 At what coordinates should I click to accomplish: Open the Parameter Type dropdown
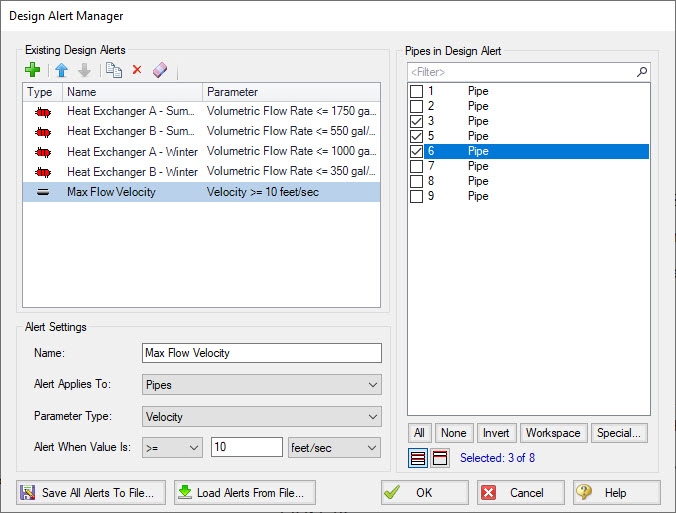click(x=262, y=416)
